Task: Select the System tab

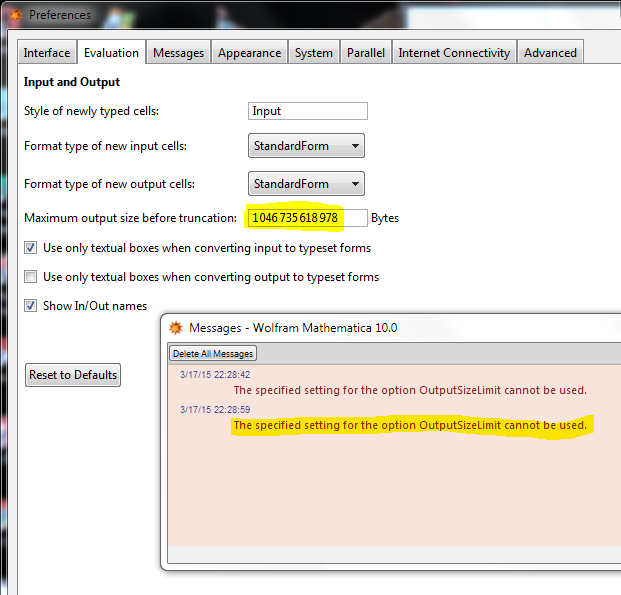Action: (x=313, y=53)
